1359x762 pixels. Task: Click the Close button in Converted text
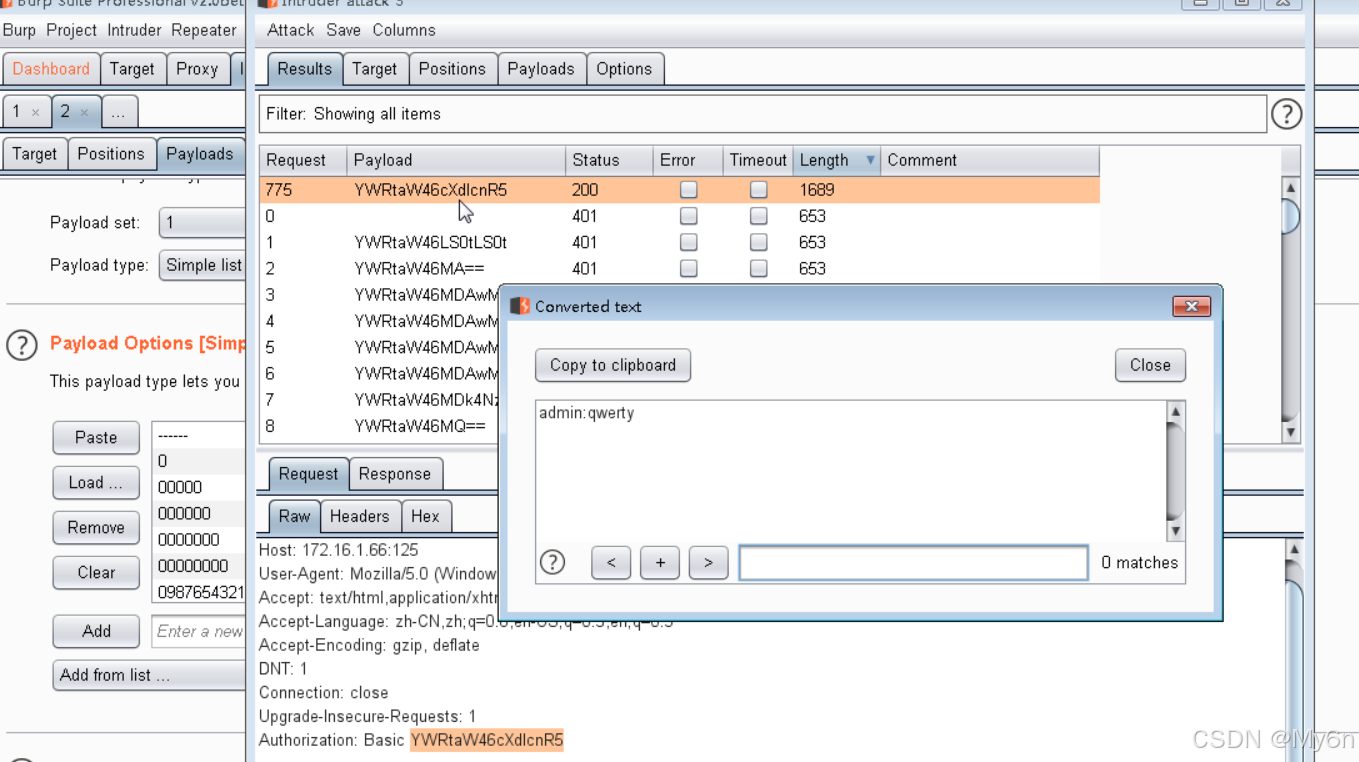click(x=1150, y=365)
